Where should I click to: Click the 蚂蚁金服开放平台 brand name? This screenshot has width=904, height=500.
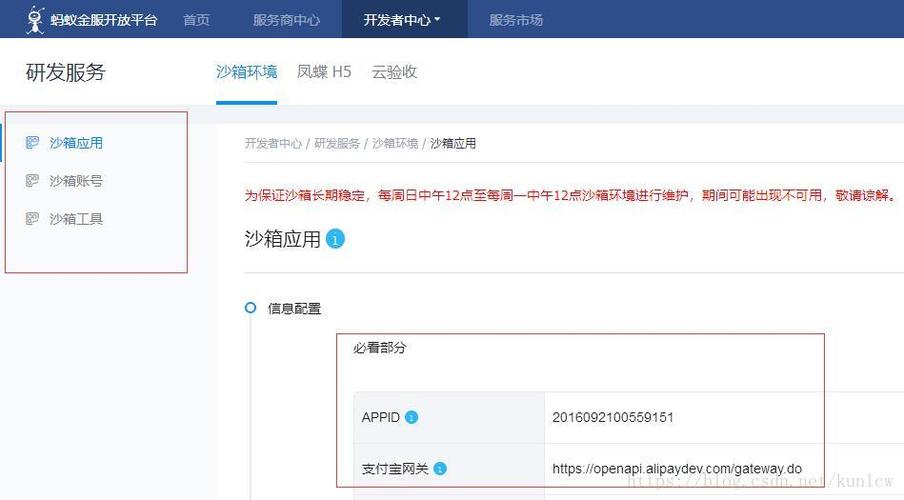104,20
